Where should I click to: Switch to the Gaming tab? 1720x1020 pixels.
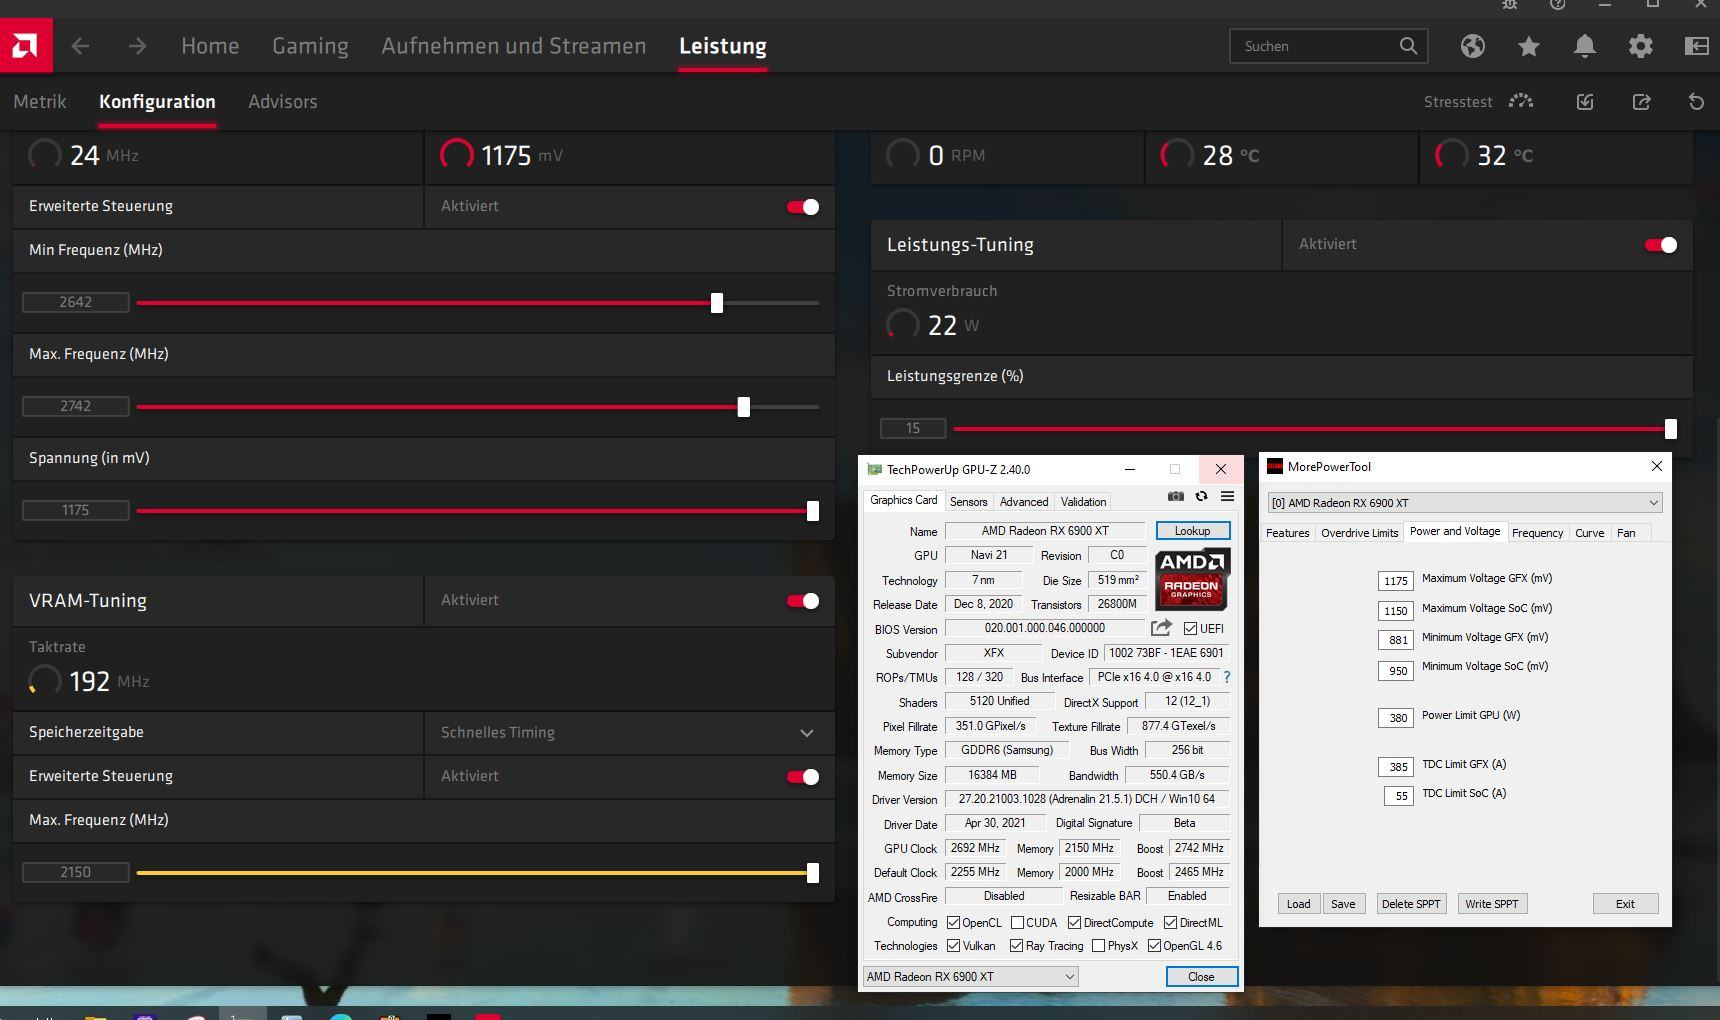coord(310,46)
